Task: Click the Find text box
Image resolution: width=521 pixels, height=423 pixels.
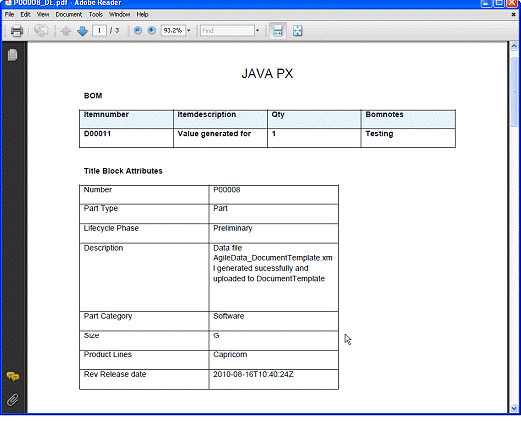Action: click(x=227, y=31)
